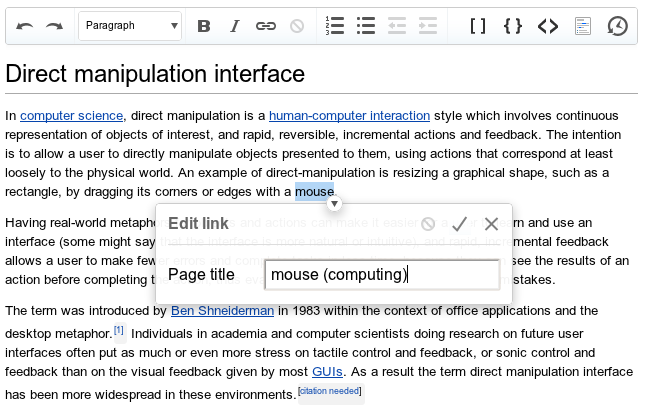Click the curly braces template icon
645x408 pixels.
513,26
